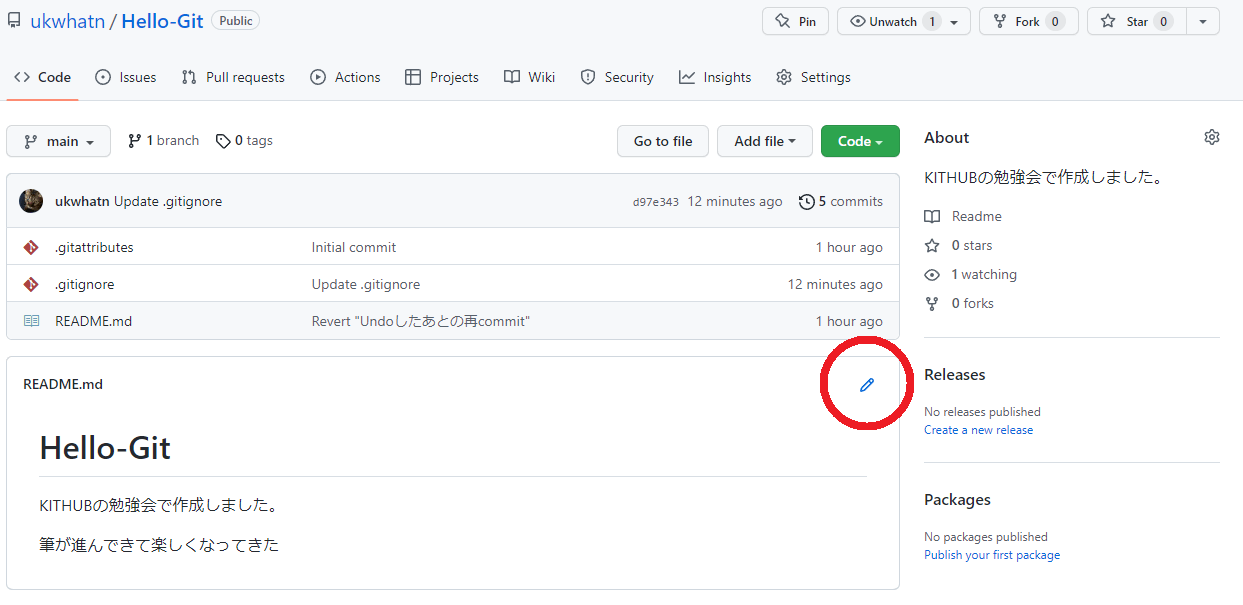The image size is (1243, 605).
Task: Expand the Add file dropdown
Action: (x=765, y=140)
